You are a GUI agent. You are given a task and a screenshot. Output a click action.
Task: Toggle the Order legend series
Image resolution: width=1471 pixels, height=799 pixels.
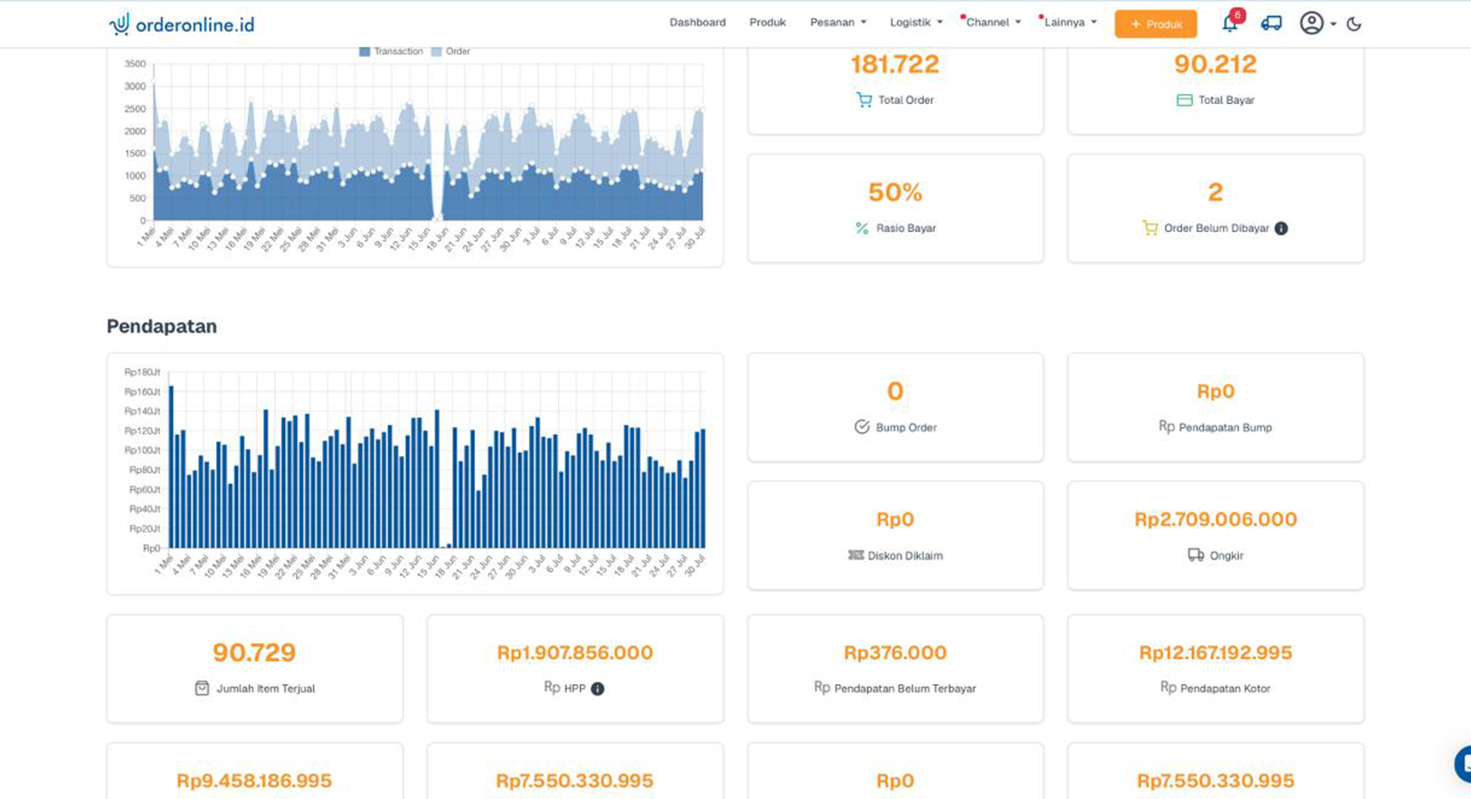point(451,51)
